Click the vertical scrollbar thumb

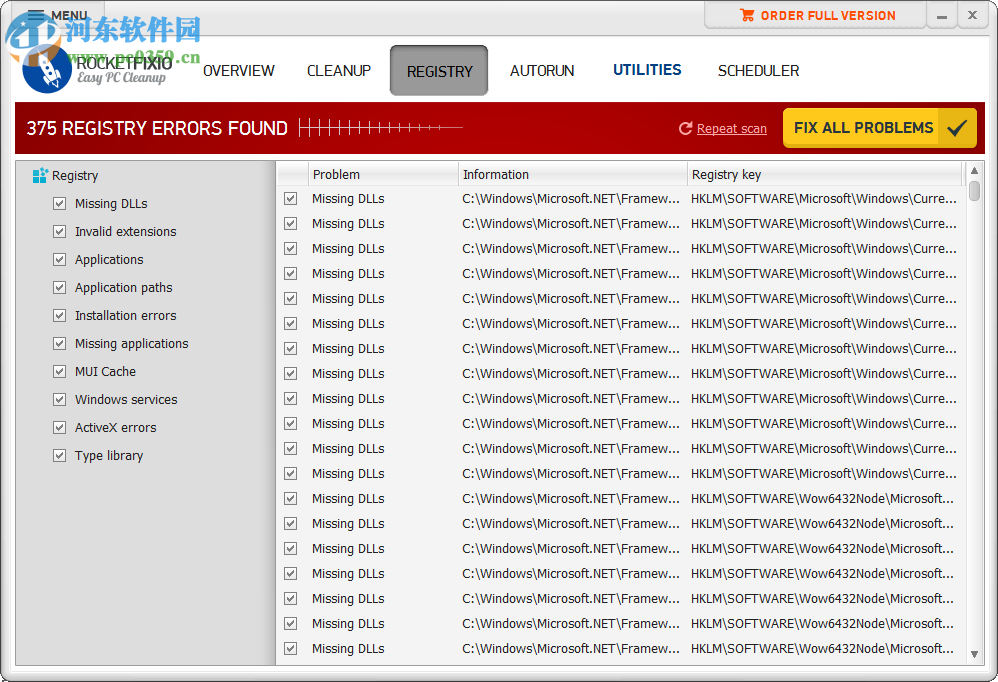pyautogui.click(x=974, y=191)
